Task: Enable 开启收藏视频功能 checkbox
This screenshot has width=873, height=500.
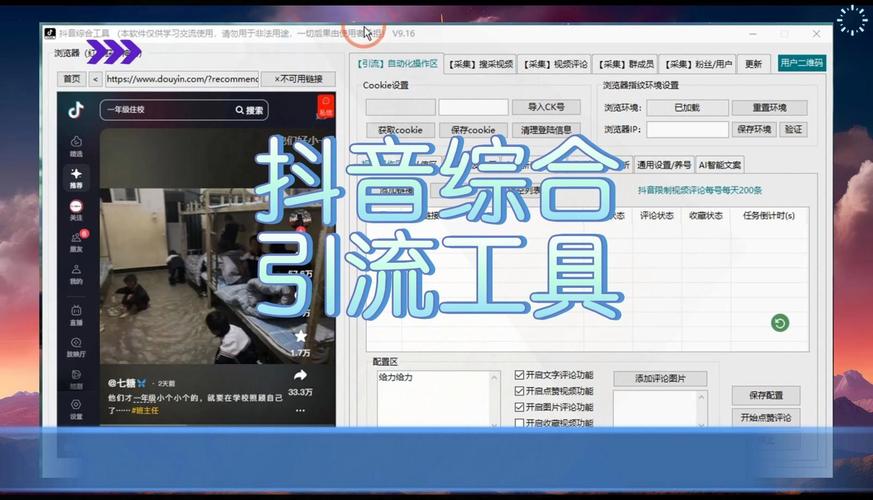Action: 519,423
